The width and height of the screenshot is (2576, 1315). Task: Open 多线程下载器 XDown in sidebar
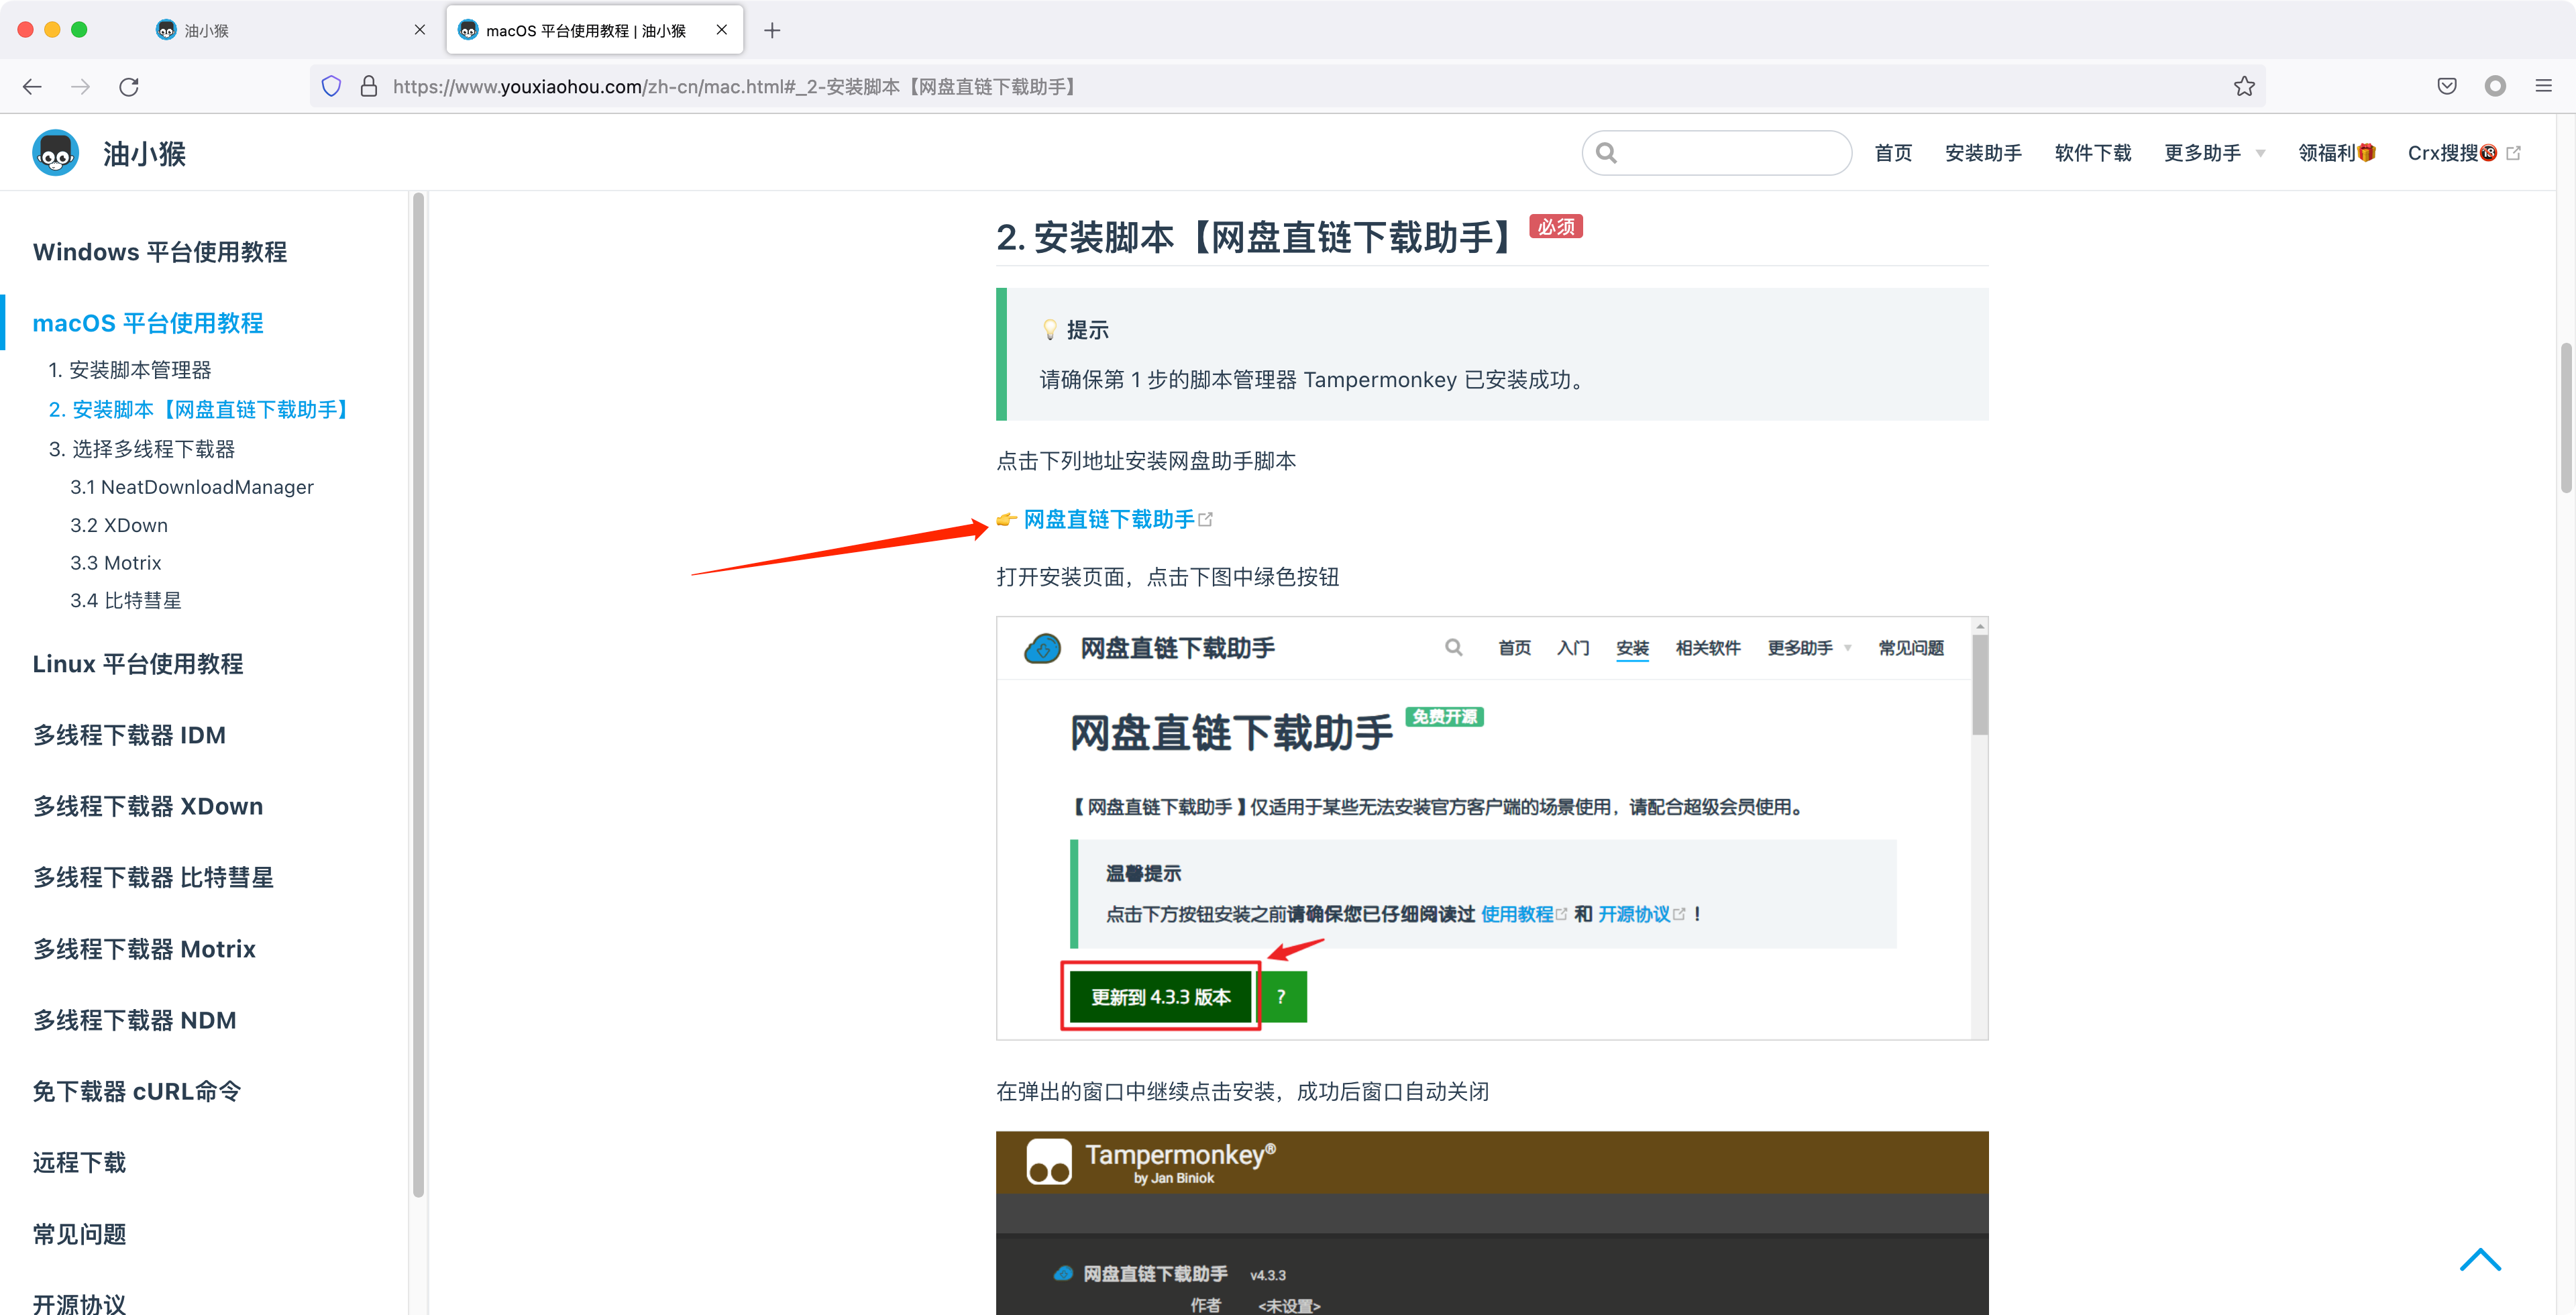pos(148,806)
